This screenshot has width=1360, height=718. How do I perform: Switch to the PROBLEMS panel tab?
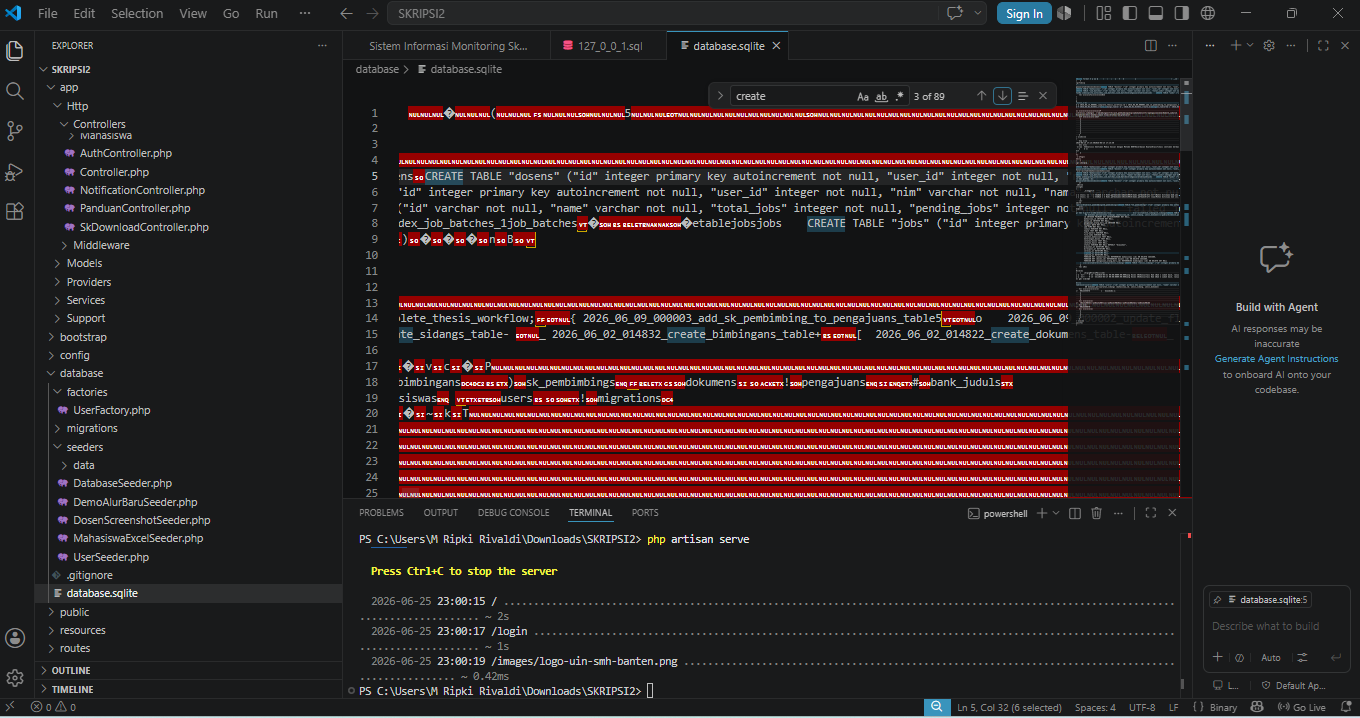(381, 513)
